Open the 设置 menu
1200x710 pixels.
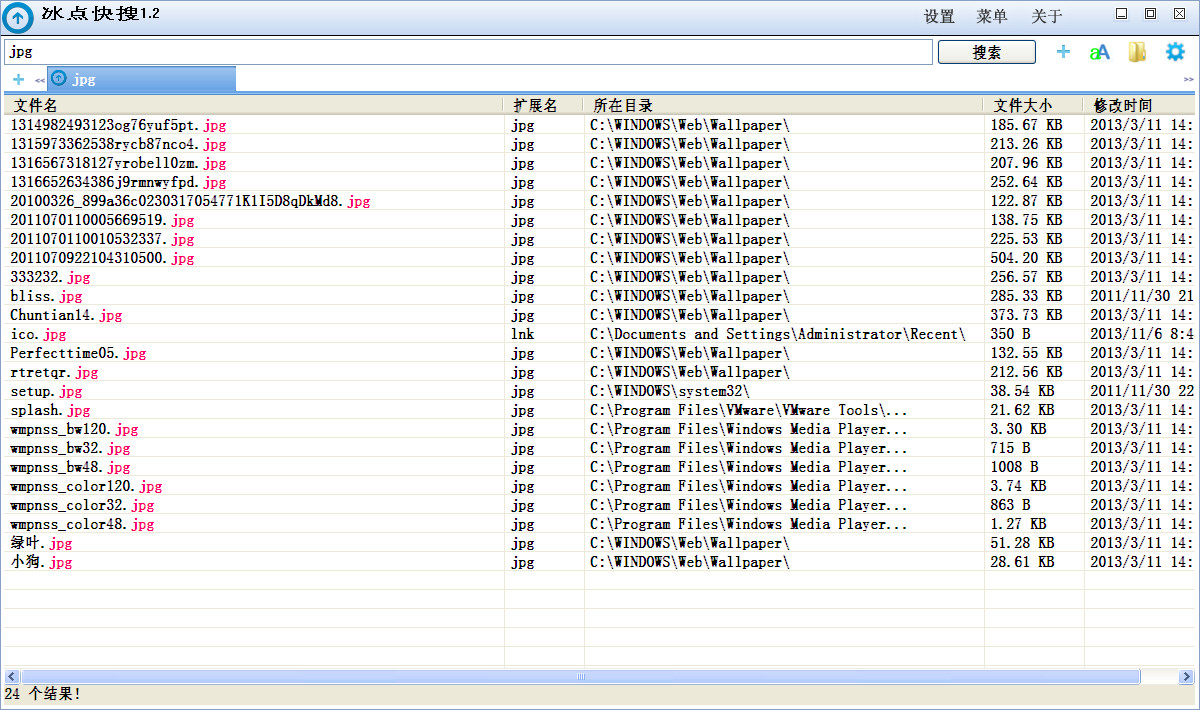(x=939, y=17)
